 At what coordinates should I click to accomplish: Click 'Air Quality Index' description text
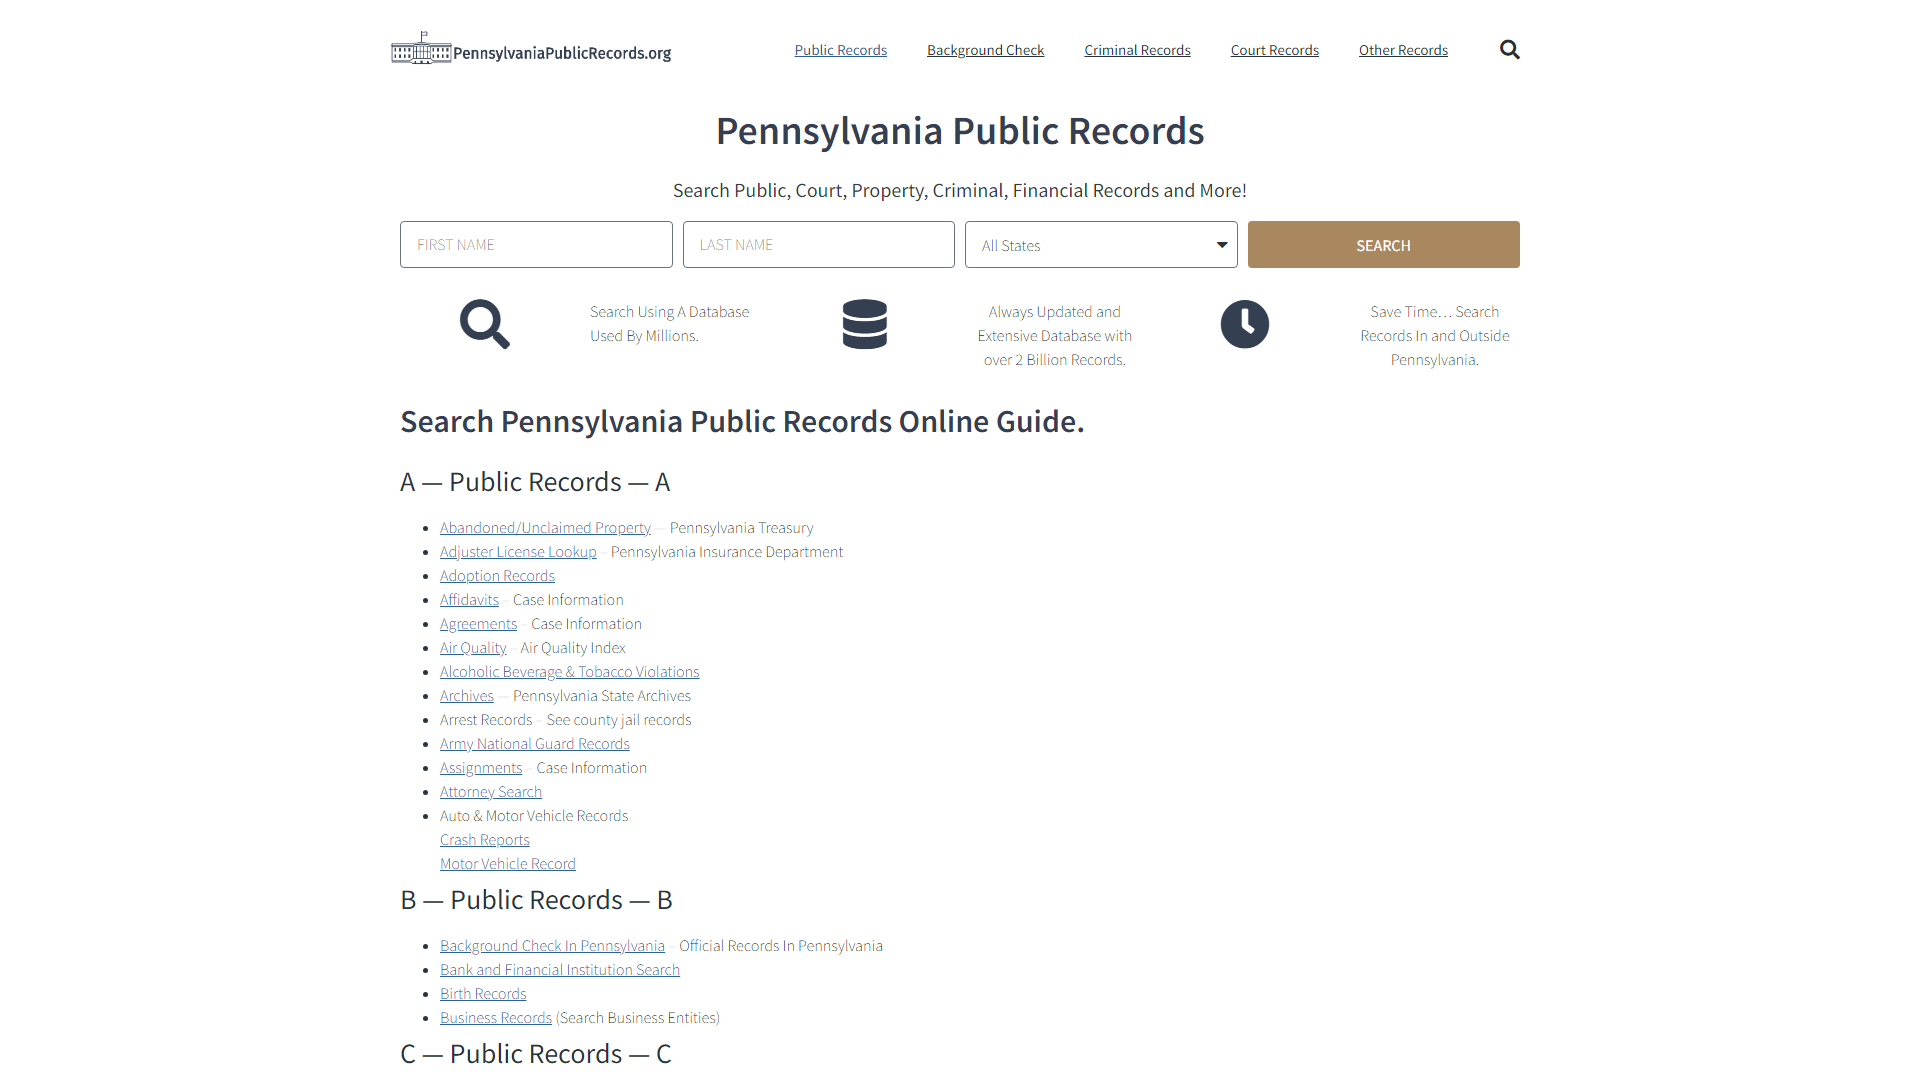point(573,648)
